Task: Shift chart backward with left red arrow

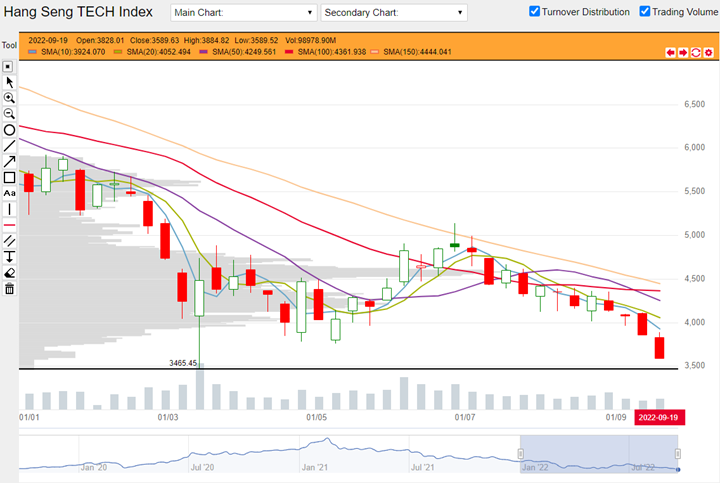Action: pos(670,52)
